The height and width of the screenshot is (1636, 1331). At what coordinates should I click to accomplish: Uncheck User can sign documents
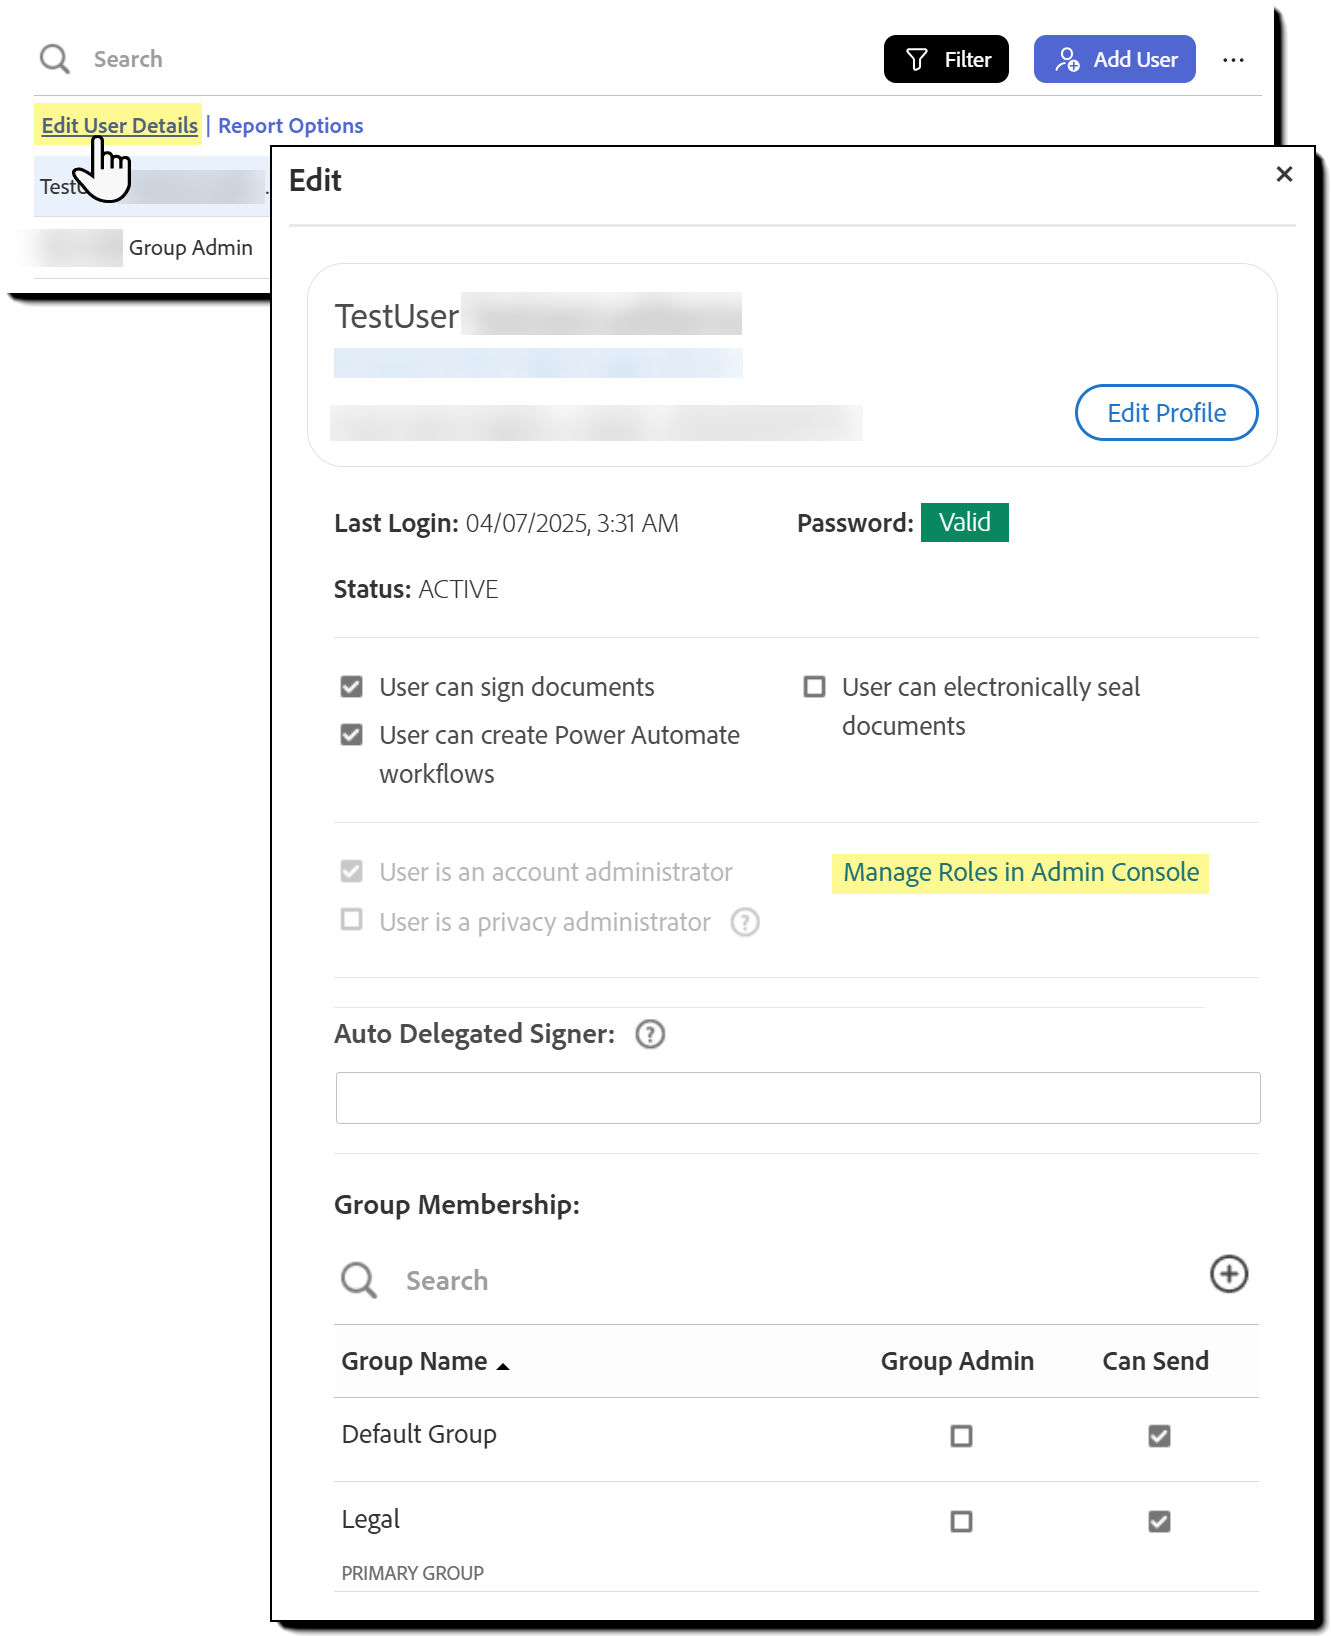tap(351, 687)
